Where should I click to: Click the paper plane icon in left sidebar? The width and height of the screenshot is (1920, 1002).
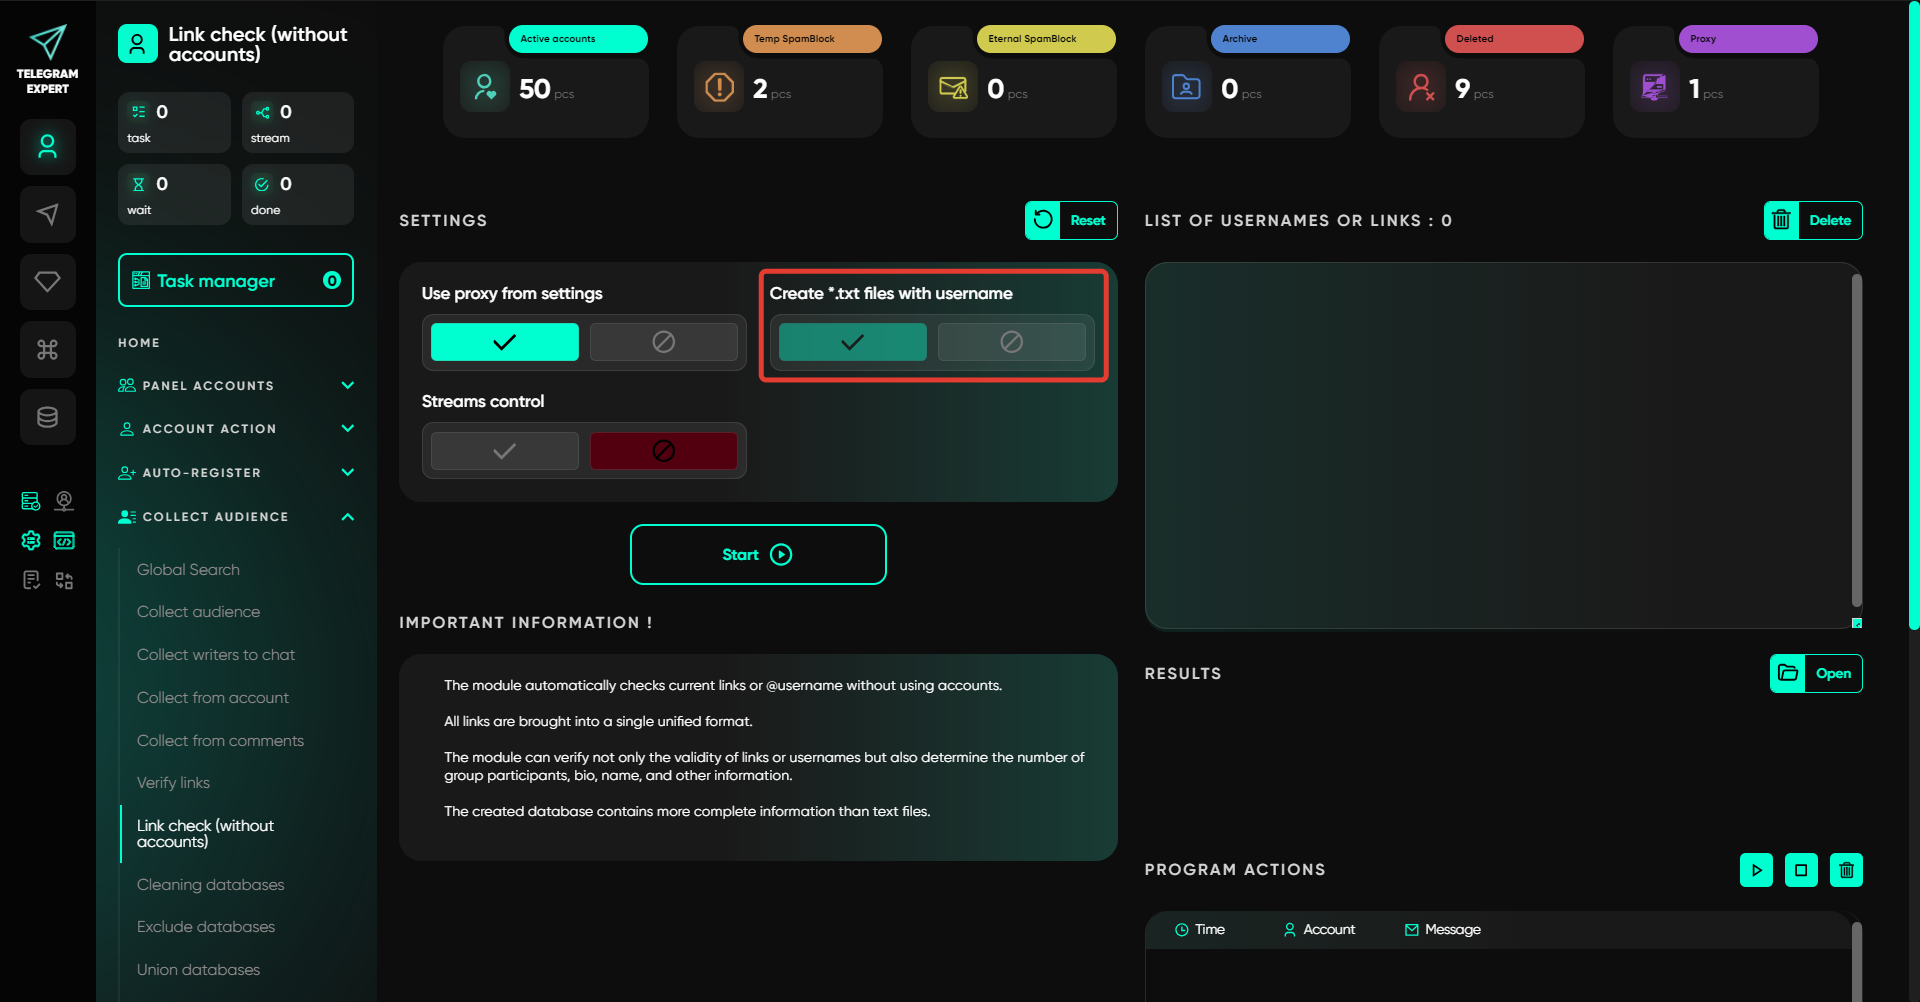coord(47,214)
